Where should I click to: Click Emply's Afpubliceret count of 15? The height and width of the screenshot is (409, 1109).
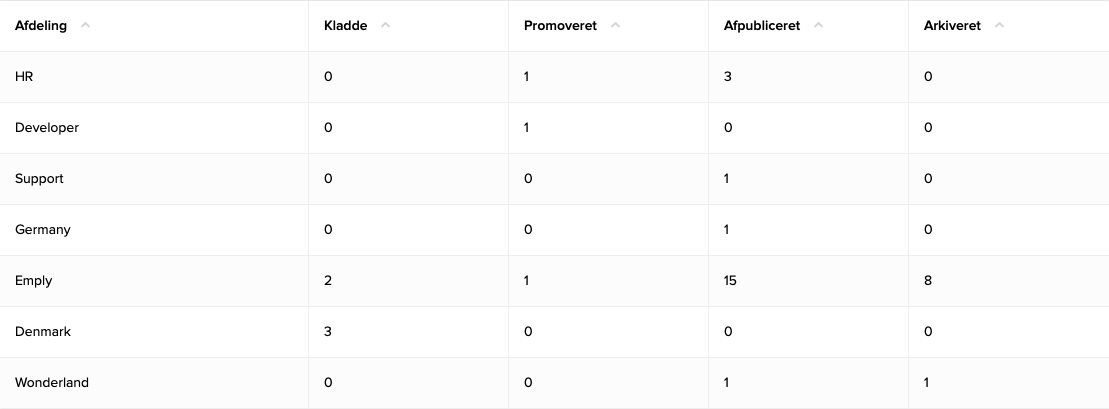(730, 281)
